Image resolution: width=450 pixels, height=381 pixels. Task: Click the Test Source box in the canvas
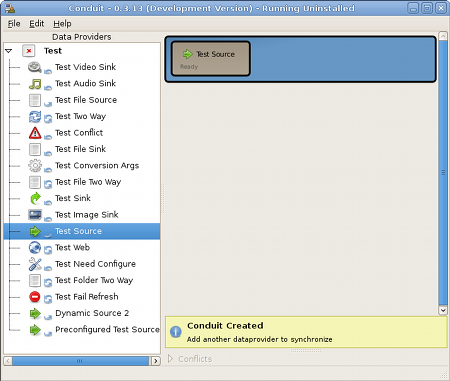tap(211, 59)
